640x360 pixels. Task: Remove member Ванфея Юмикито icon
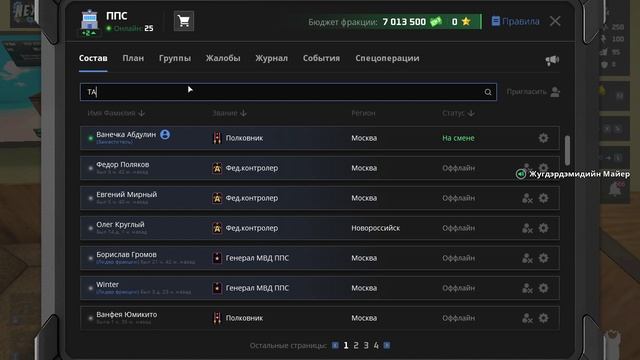coord(527,318)
